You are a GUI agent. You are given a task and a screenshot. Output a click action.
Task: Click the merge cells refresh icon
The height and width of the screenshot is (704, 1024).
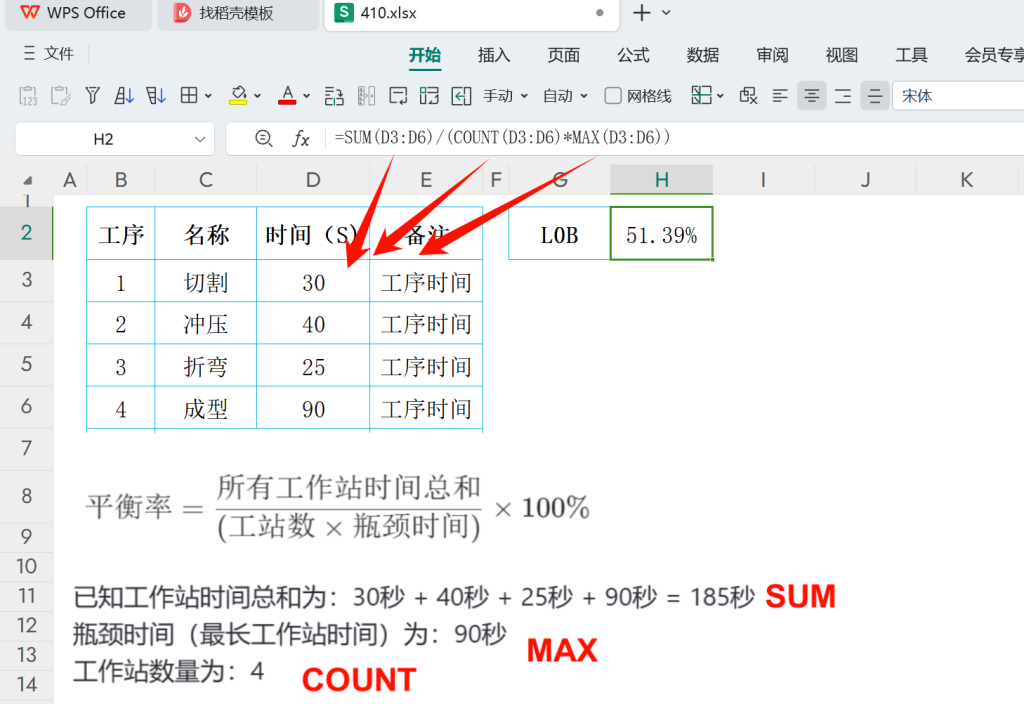coord(429,96)
